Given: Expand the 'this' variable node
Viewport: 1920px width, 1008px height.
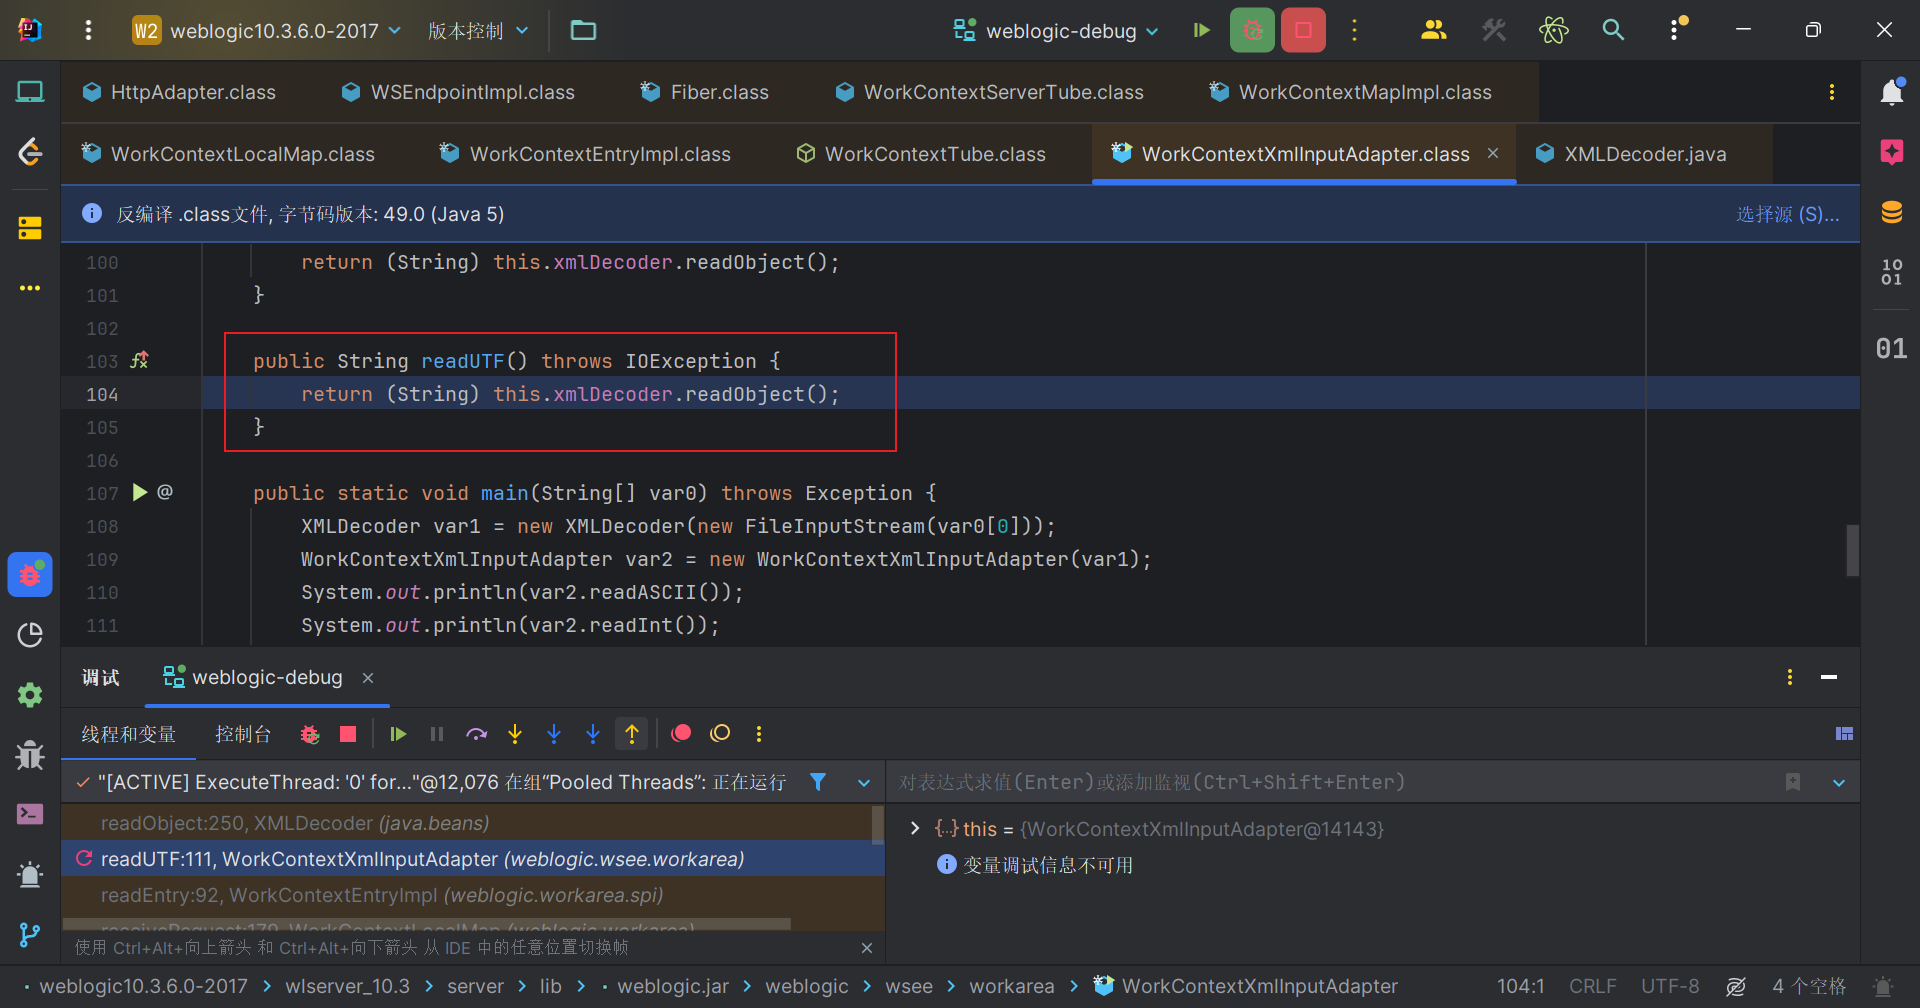Looking at the screenshot, I should pos(914,828).
